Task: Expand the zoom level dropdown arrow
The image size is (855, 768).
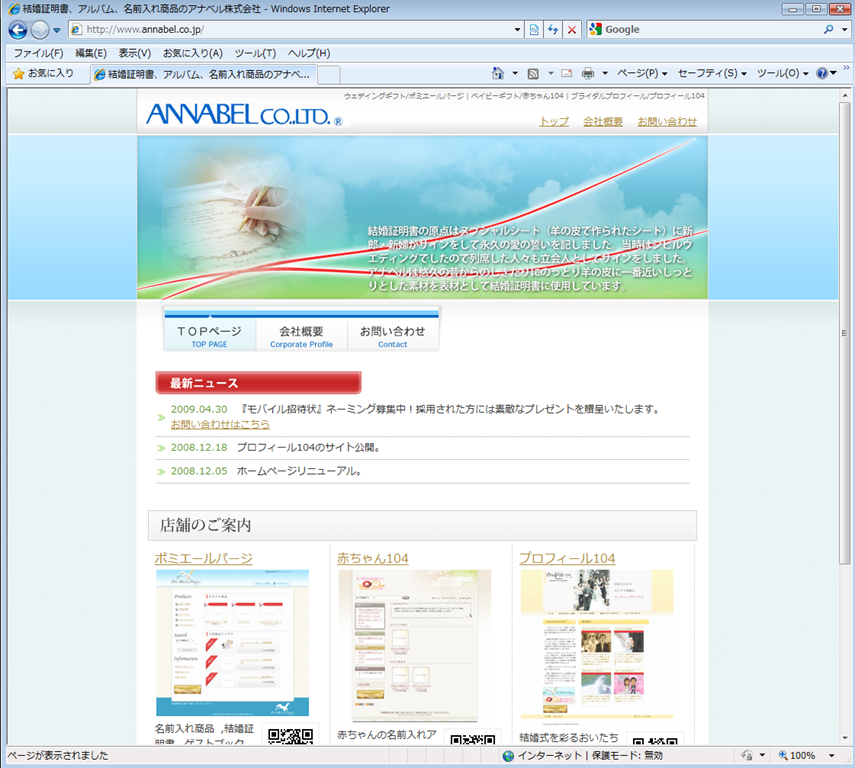Action: [x=832, y=755]
